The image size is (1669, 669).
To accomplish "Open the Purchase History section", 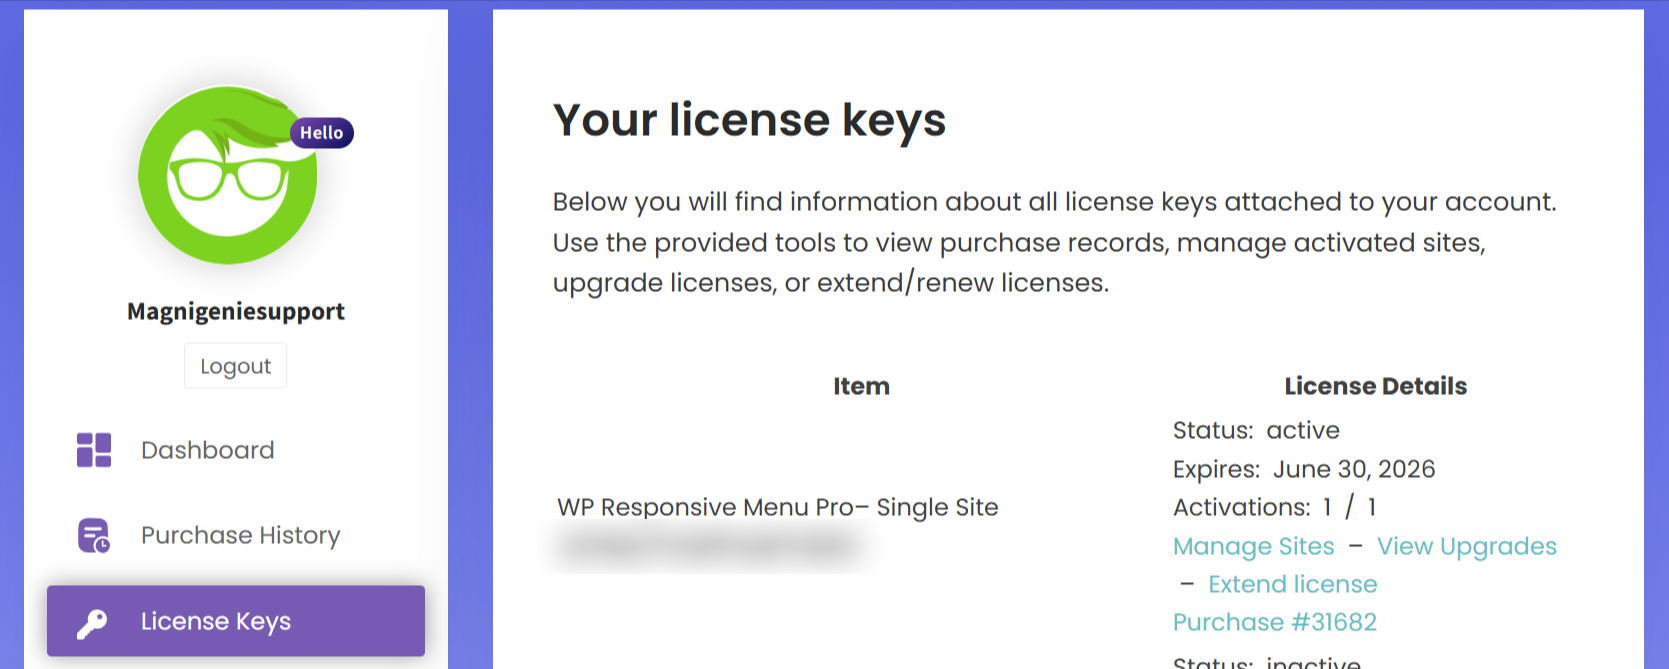I will 240,535.
